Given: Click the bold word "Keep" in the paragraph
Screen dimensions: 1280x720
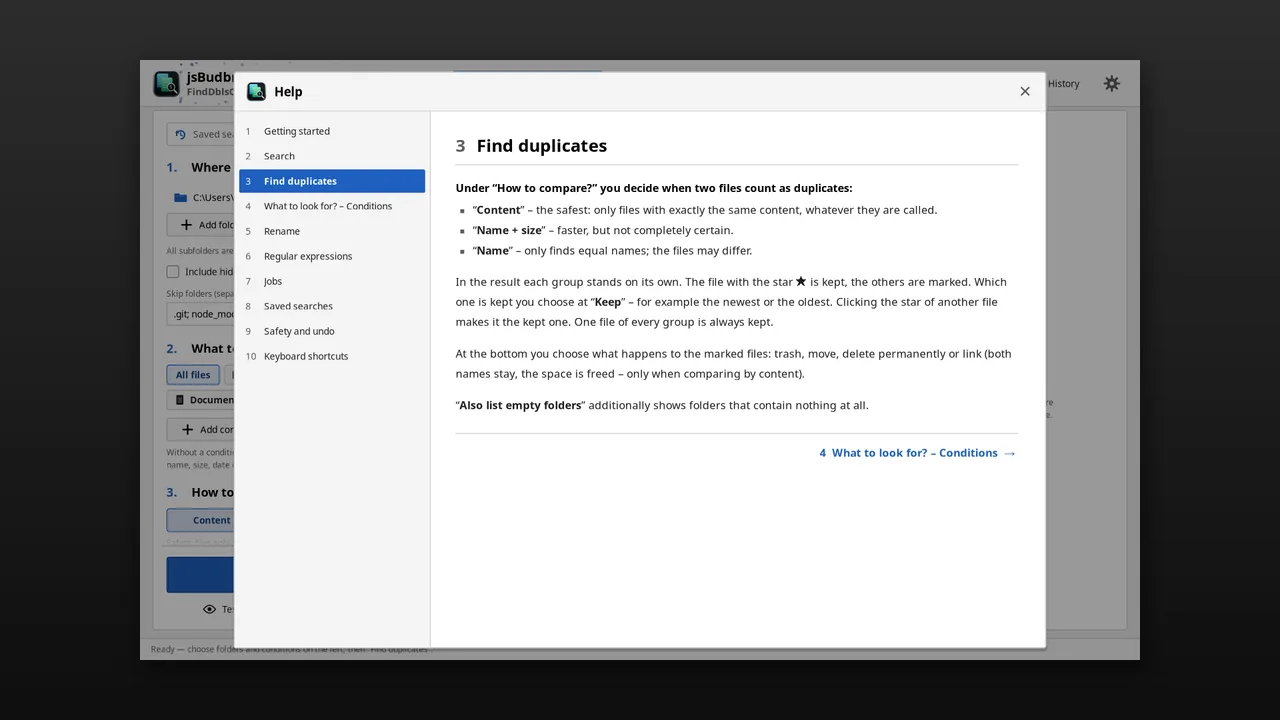Looking at the screenshot, I should (608, 302).
